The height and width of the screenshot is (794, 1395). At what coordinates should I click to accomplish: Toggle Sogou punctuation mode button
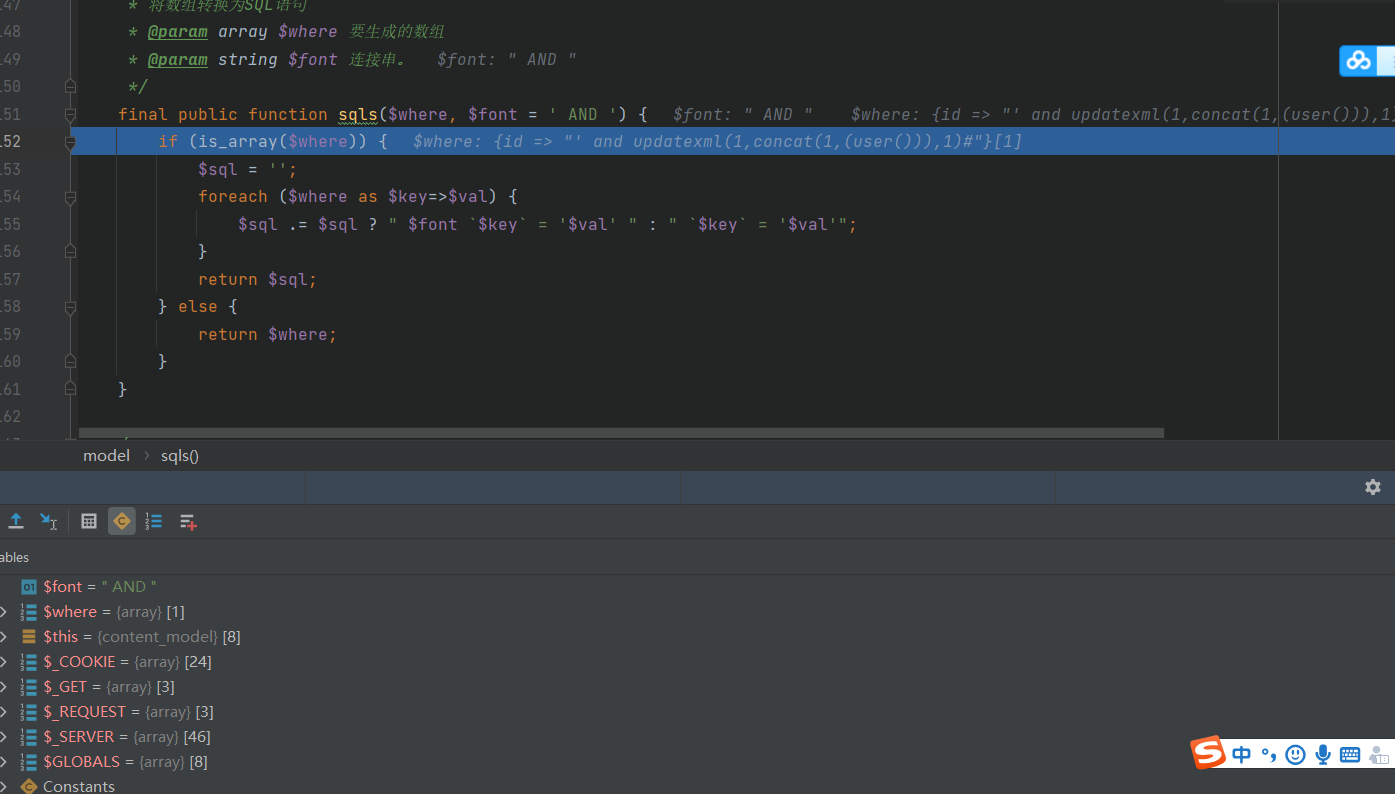click(x=1268, y=755)
